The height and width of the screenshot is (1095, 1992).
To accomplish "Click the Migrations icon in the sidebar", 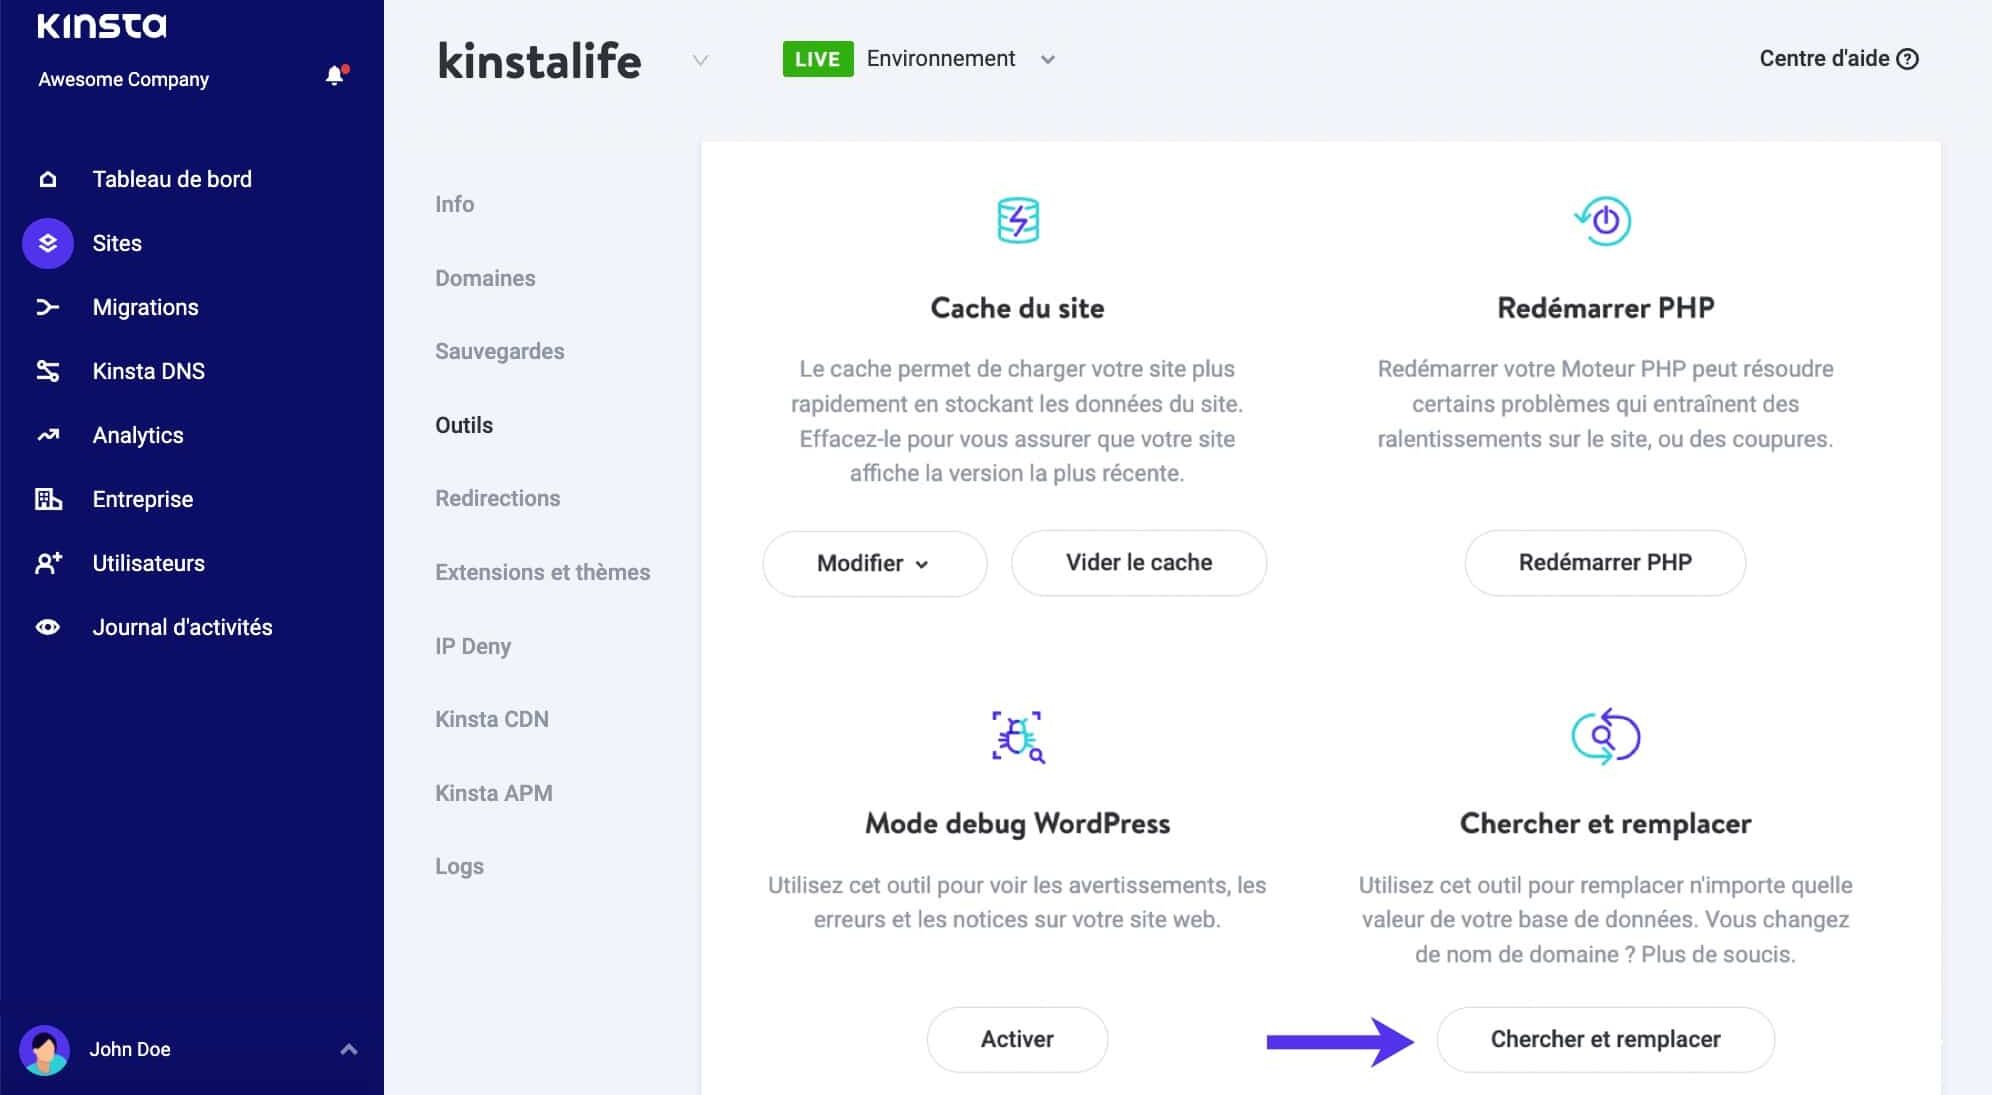I will pos(47,307).
